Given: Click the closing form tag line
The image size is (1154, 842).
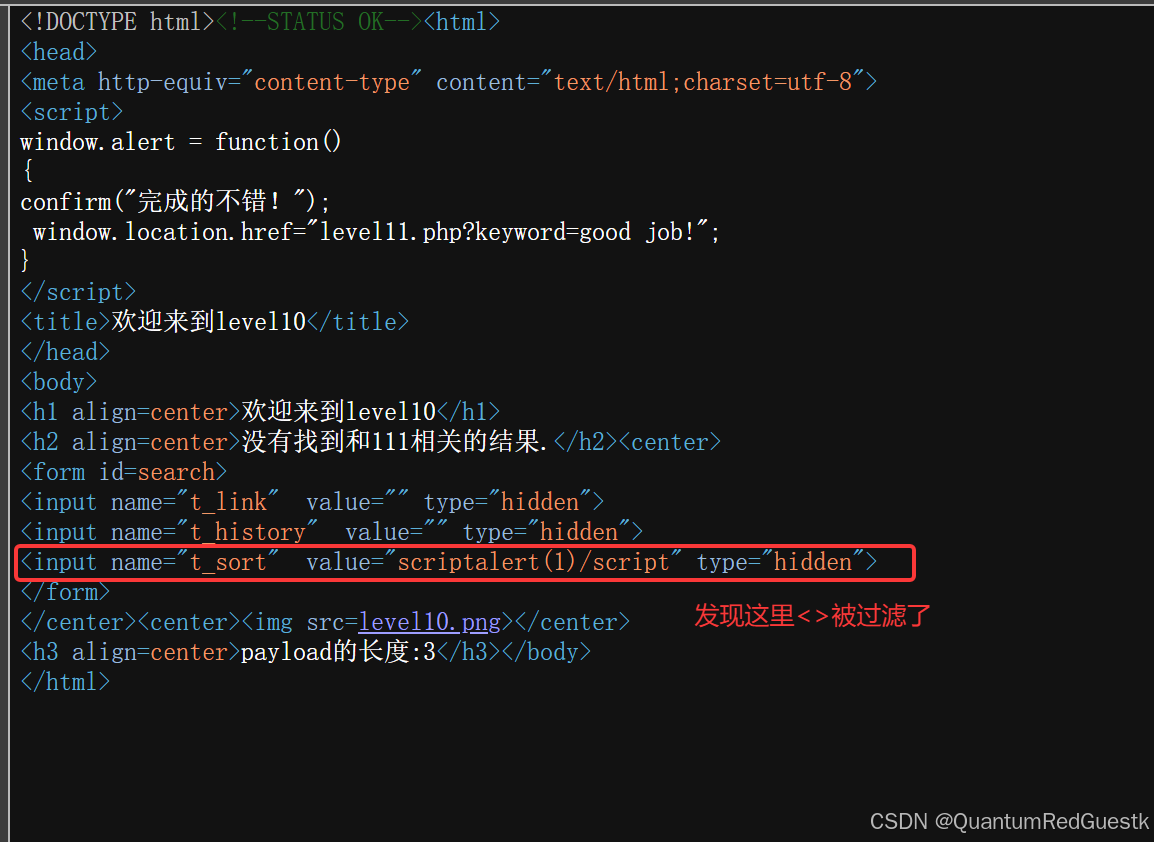Looking at the screenshot, I should click(x=66, y=592).
